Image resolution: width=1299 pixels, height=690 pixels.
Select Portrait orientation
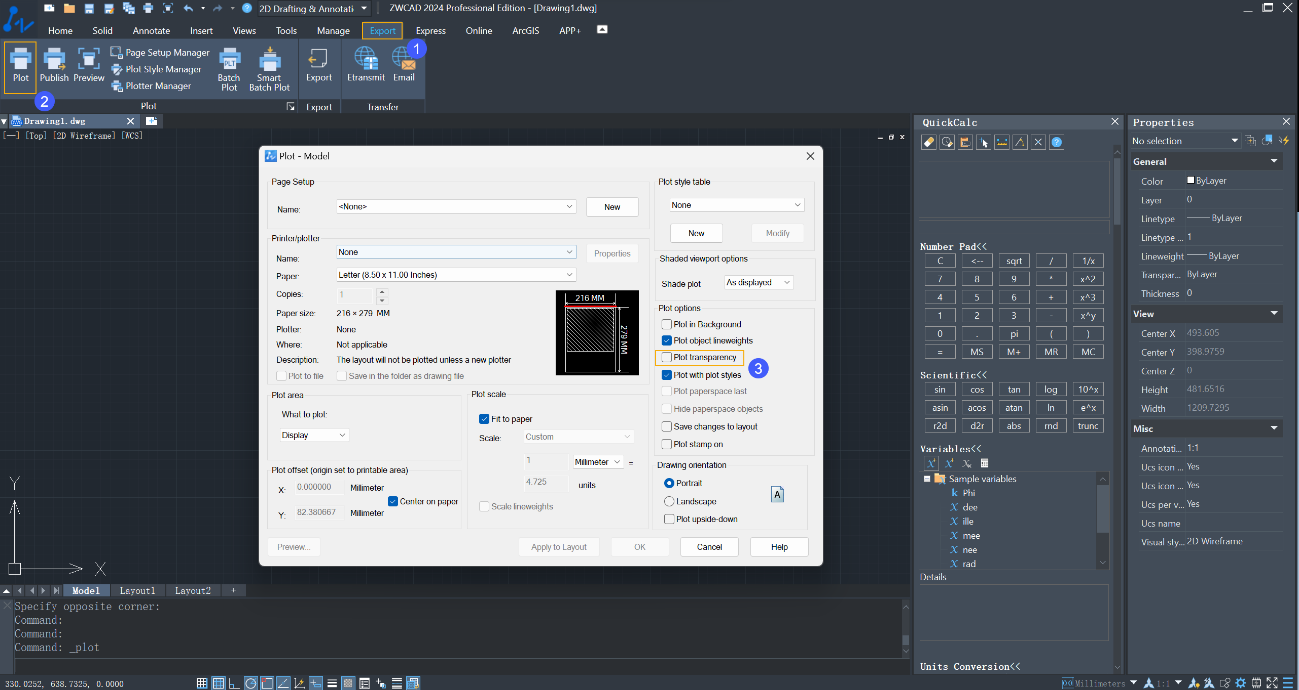(669, 483)
